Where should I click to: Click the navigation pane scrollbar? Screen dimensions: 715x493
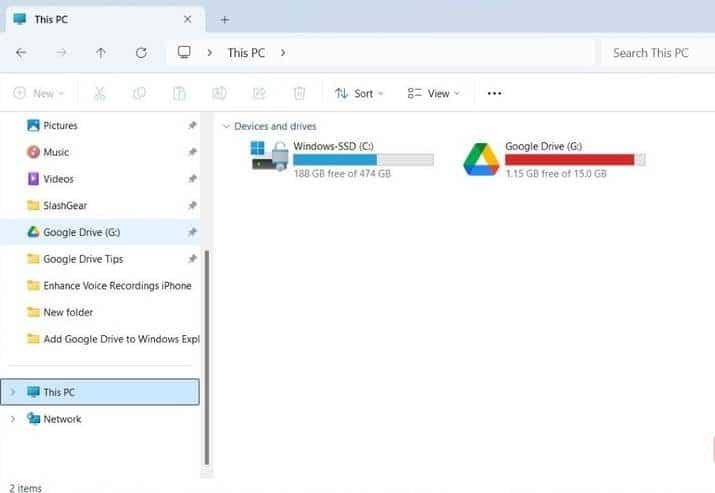point(207,358)
